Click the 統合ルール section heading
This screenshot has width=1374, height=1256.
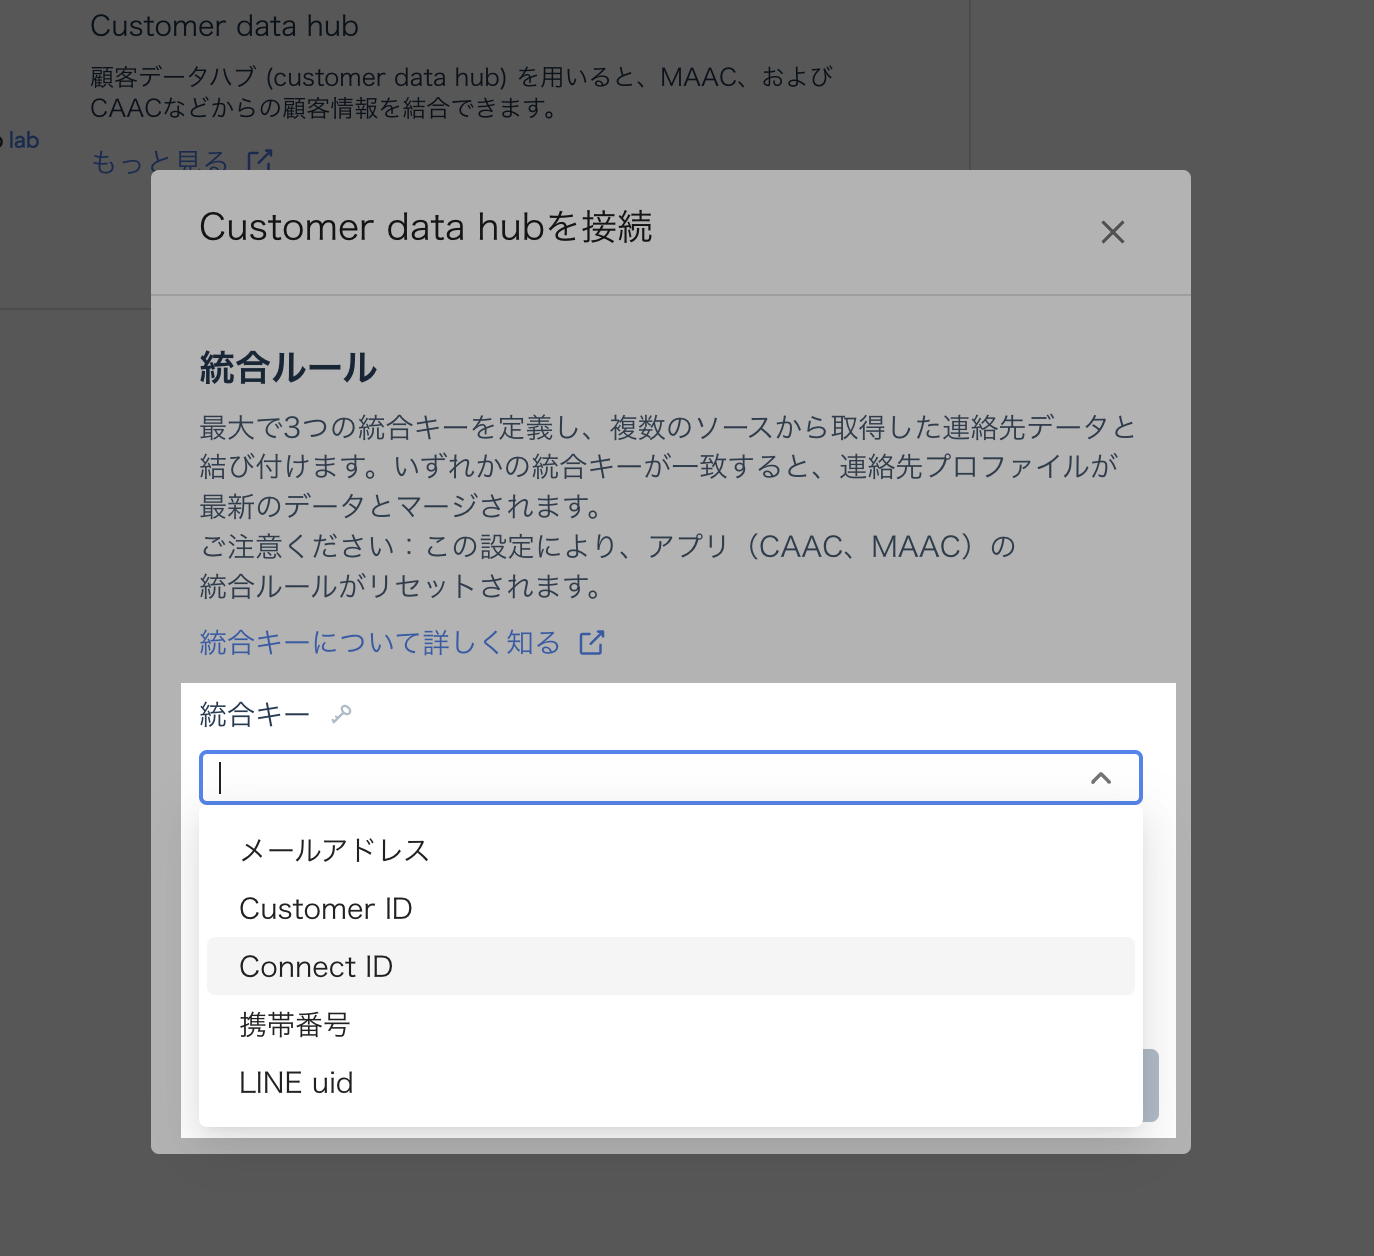[x=288, y=368]
